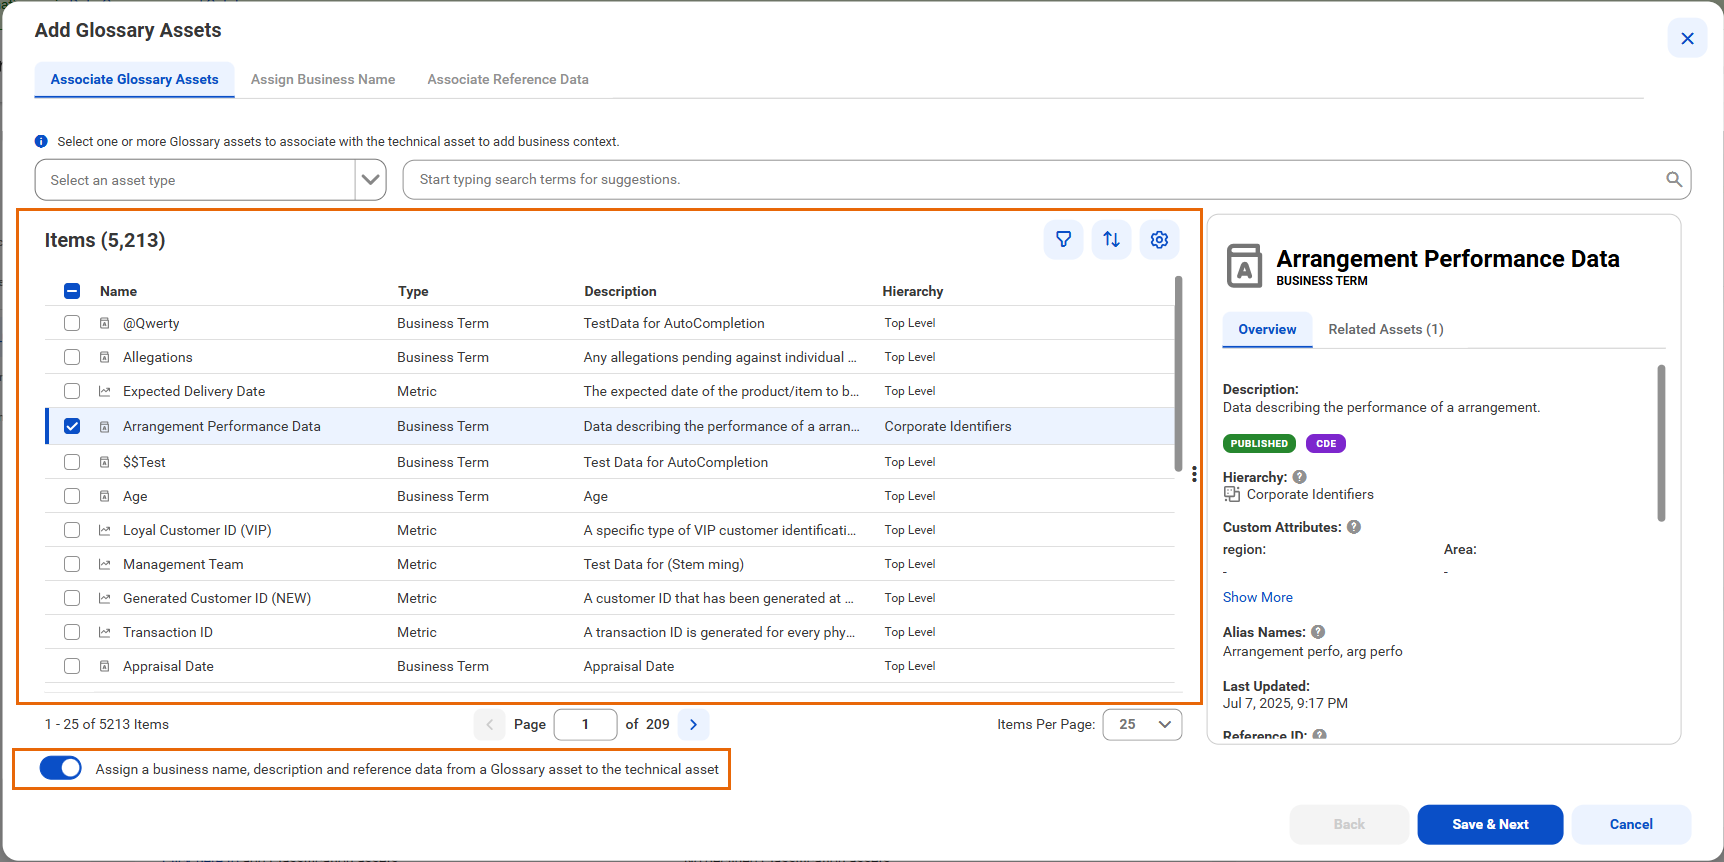Select the Appraisal Date row name

point(168,666)
